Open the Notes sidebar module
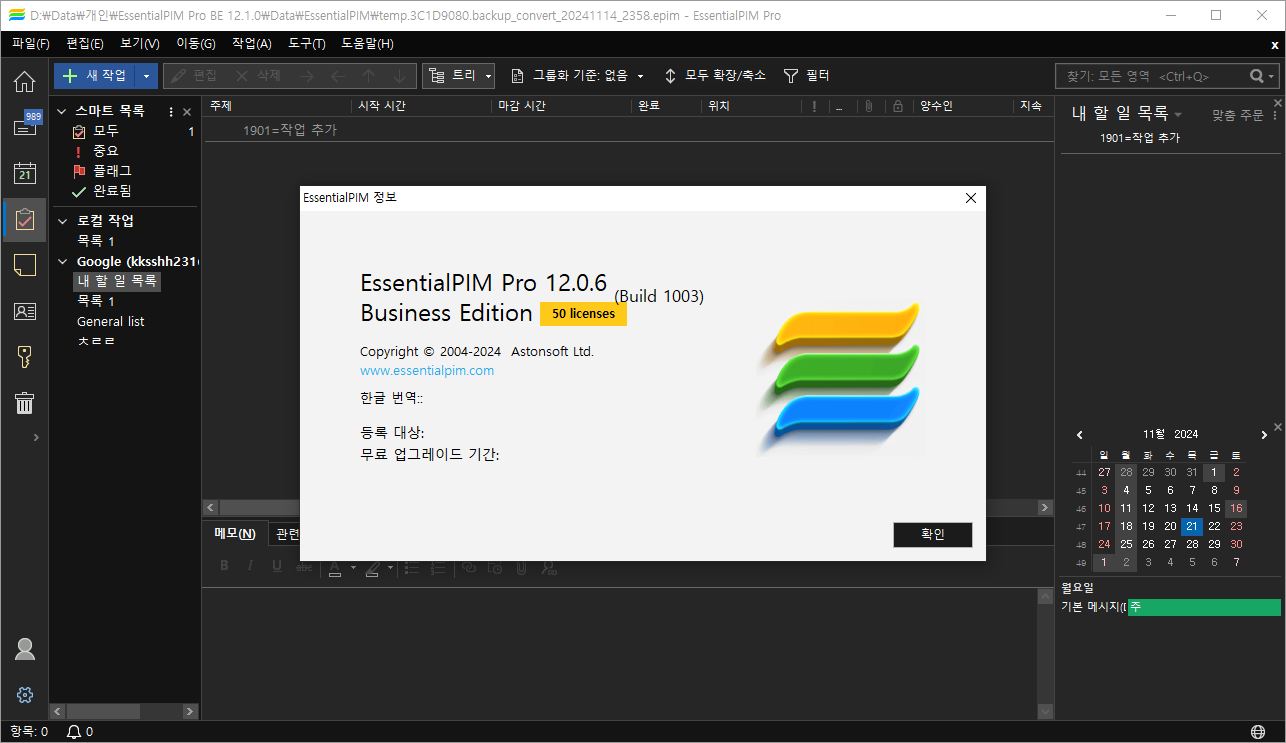 [x=24, y=265]
